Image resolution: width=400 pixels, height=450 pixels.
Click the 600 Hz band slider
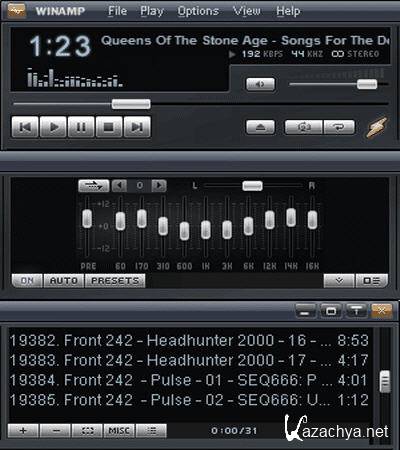(x=184, y=231)
